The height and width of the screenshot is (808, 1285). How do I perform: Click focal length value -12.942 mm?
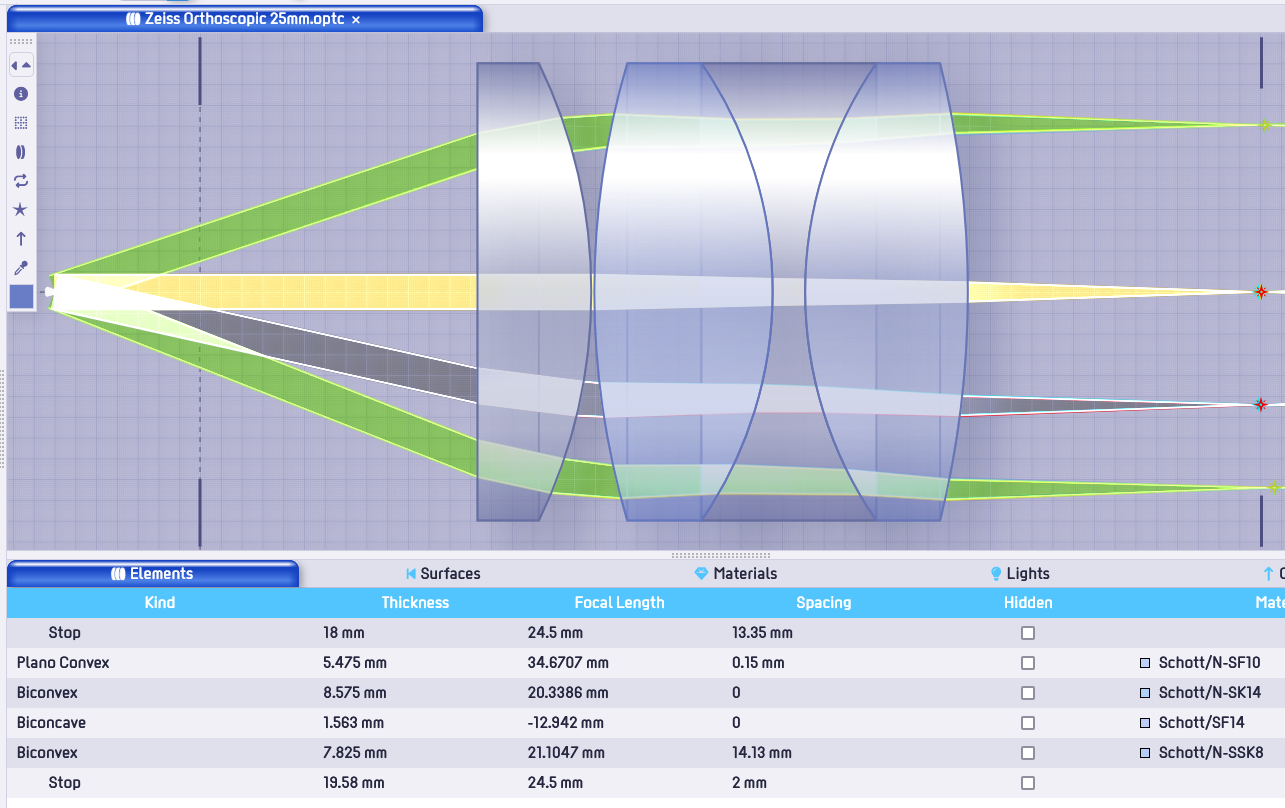pyautogui.click(x=566, y=723)
